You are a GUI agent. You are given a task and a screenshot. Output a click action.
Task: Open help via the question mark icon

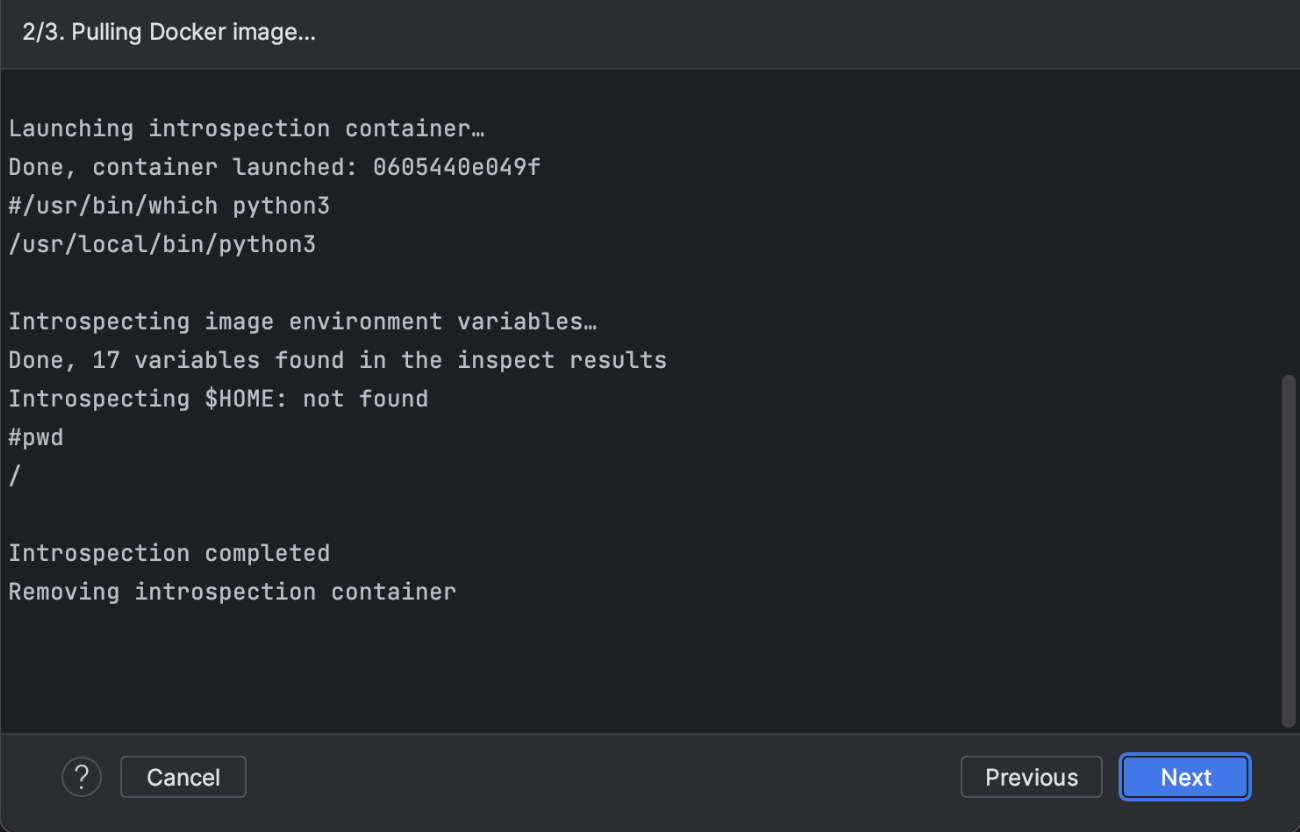tap(82, 777)
